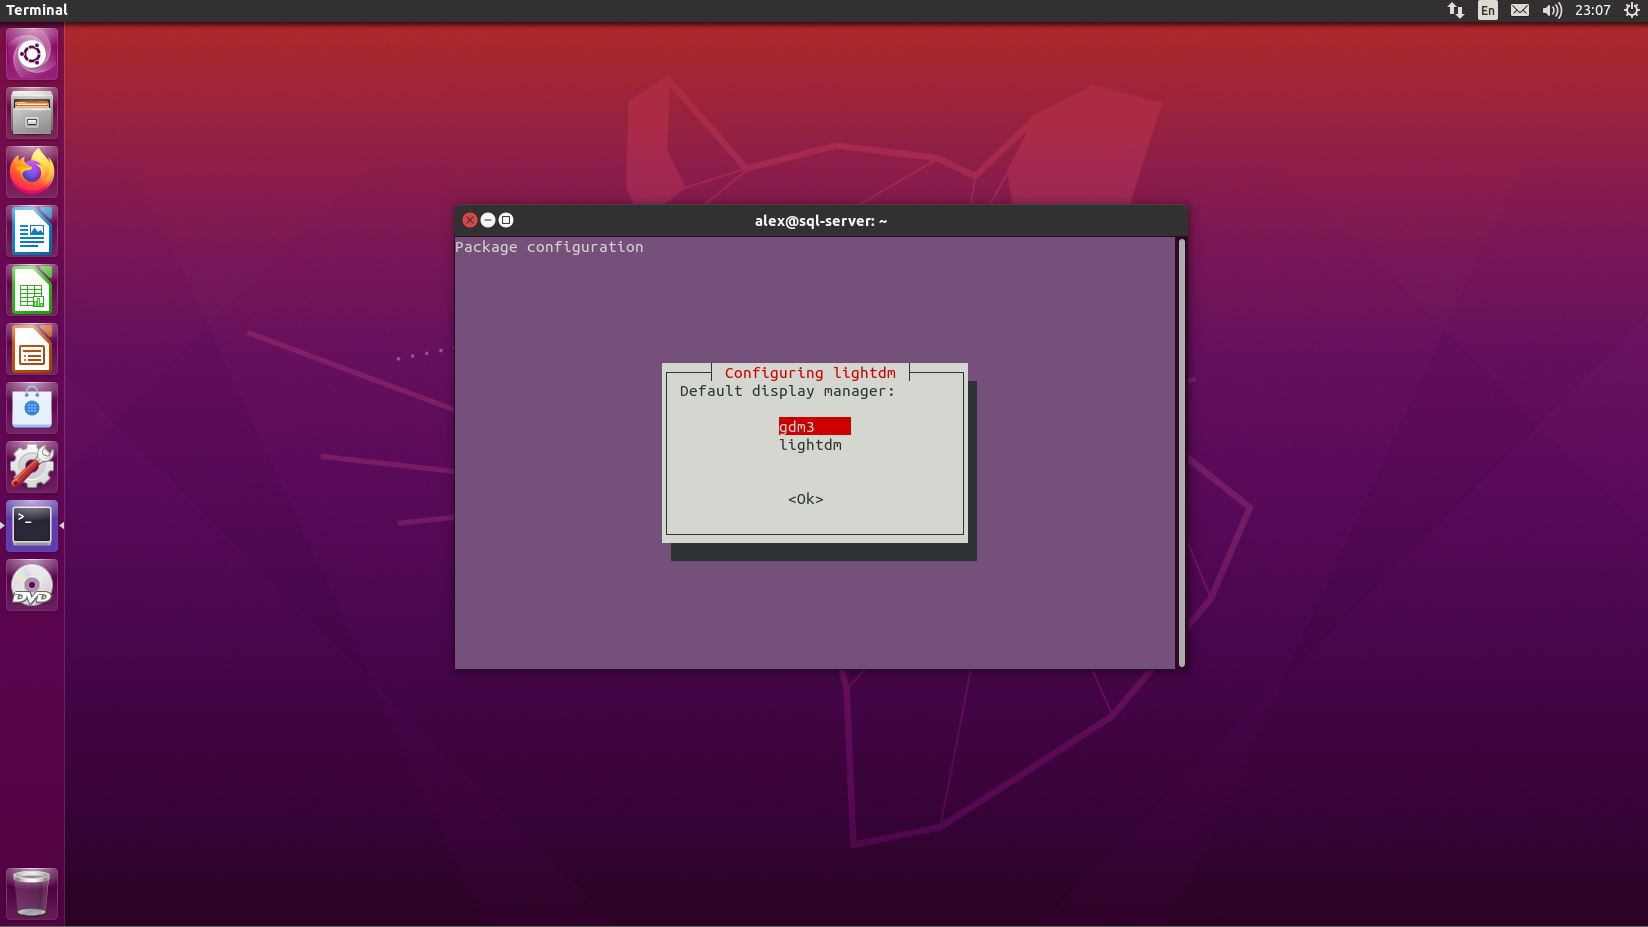1648x927 pixels.
Task: Launch LibreOffice Writer from dock
Action: 32,231
